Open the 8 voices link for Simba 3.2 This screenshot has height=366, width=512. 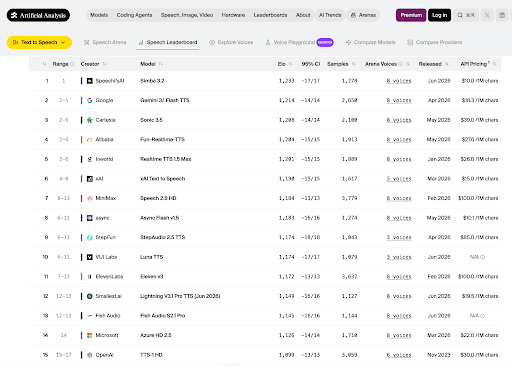[x=399, y=81]
